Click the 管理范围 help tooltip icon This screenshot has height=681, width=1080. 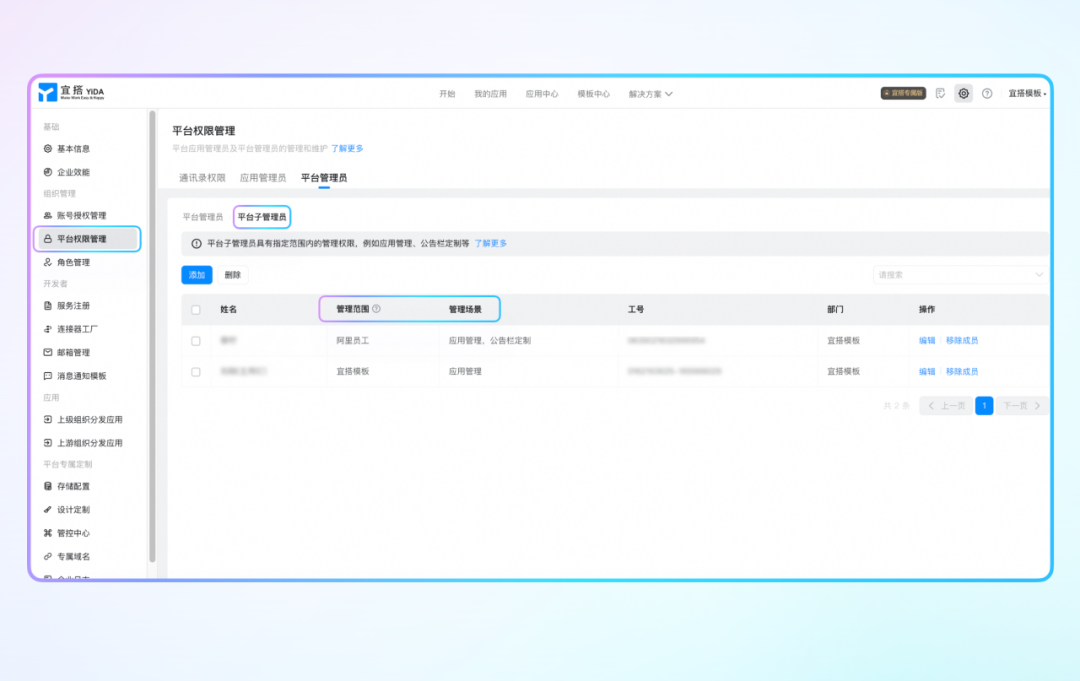(376, 309)
